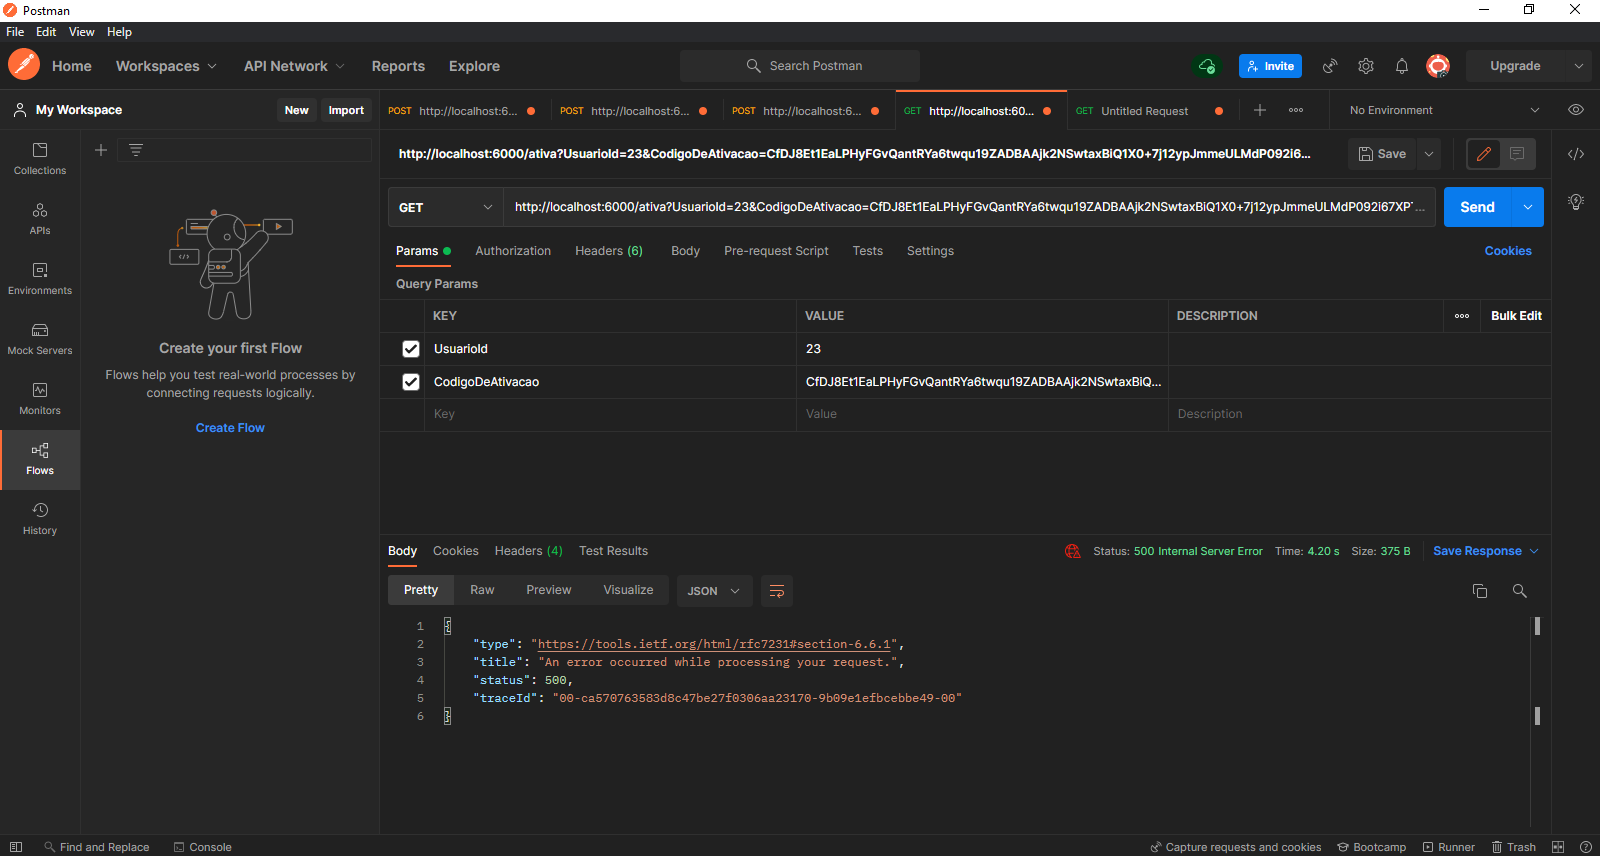1600x856 pixels.
Task: Open the No Environment dropdown
Action: click(x=1444, y=110)
